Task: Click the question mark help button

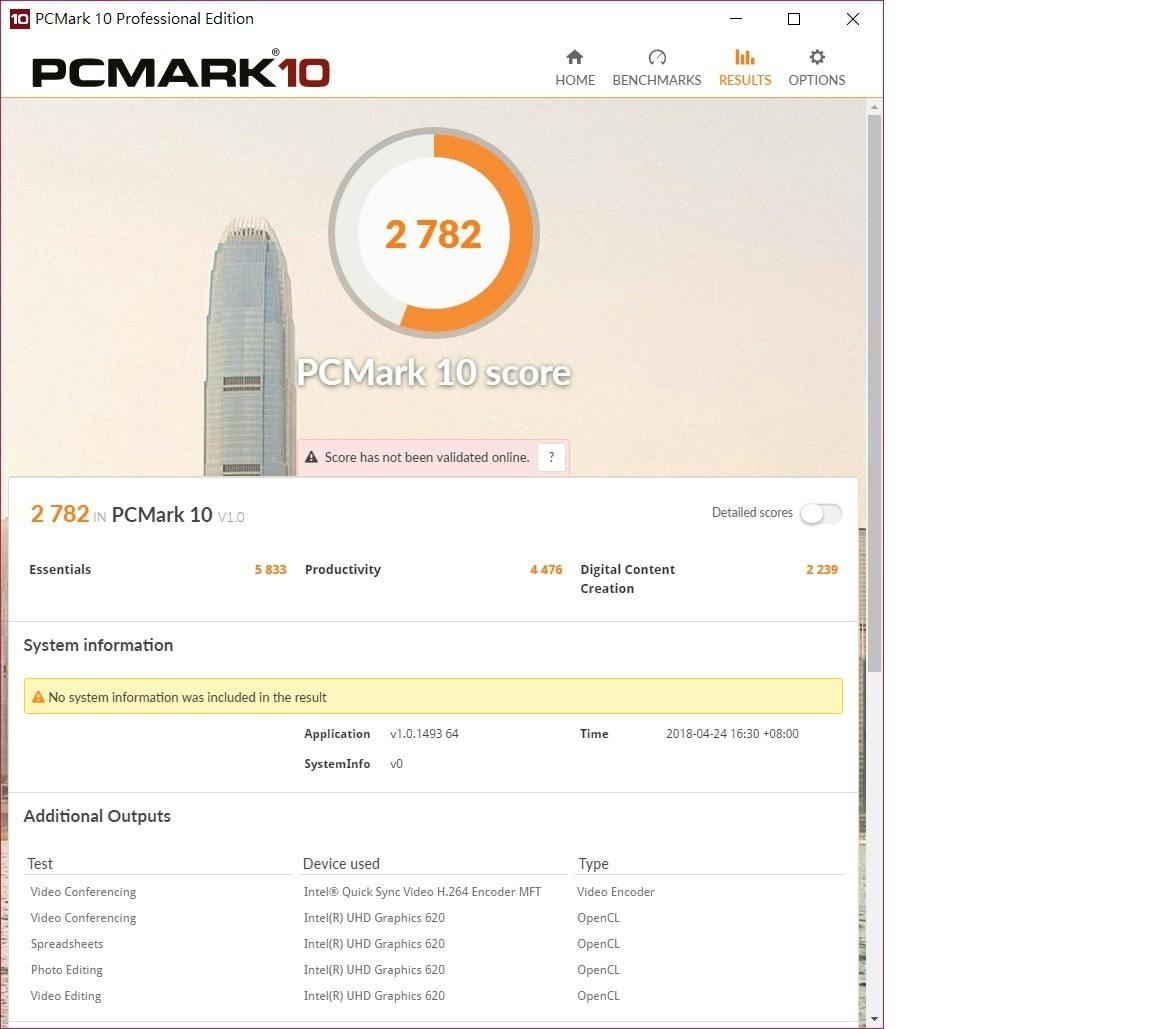Action: point(551,457)
